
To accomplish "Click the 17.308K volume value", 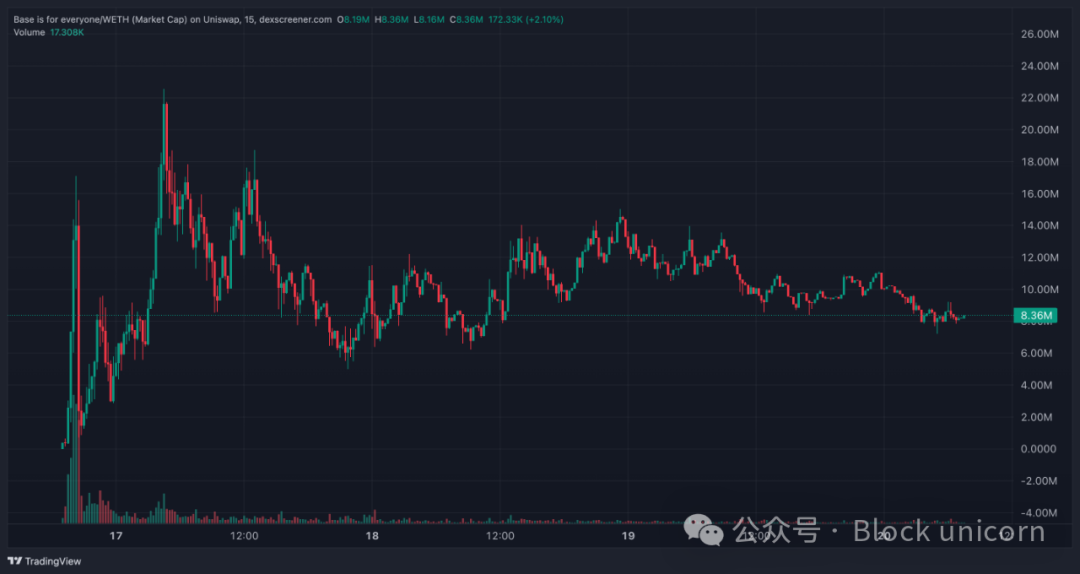I will click(x=67, y=32).
